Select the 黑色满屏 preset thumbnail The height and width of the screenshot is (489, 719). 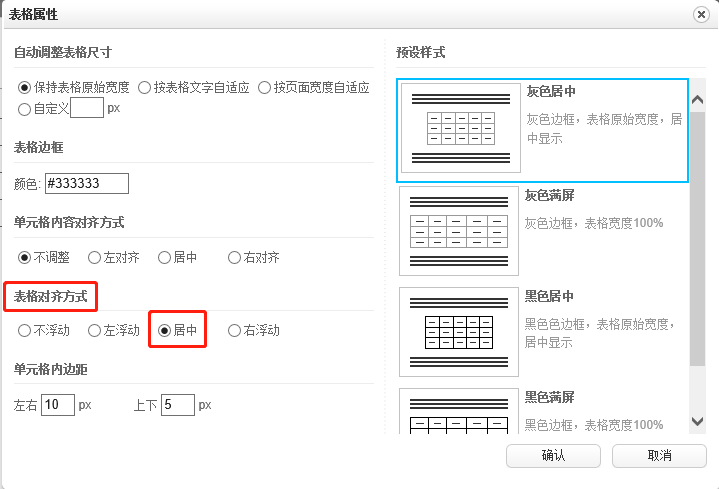[x=460, y=412]
